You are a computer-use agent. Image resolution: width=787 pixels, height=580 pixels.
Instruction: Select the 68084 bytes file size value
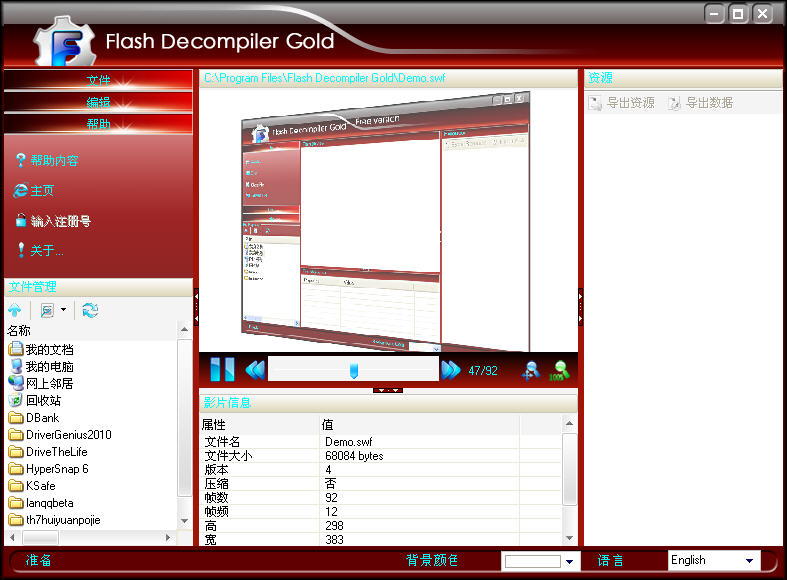(x=354, y=456)
